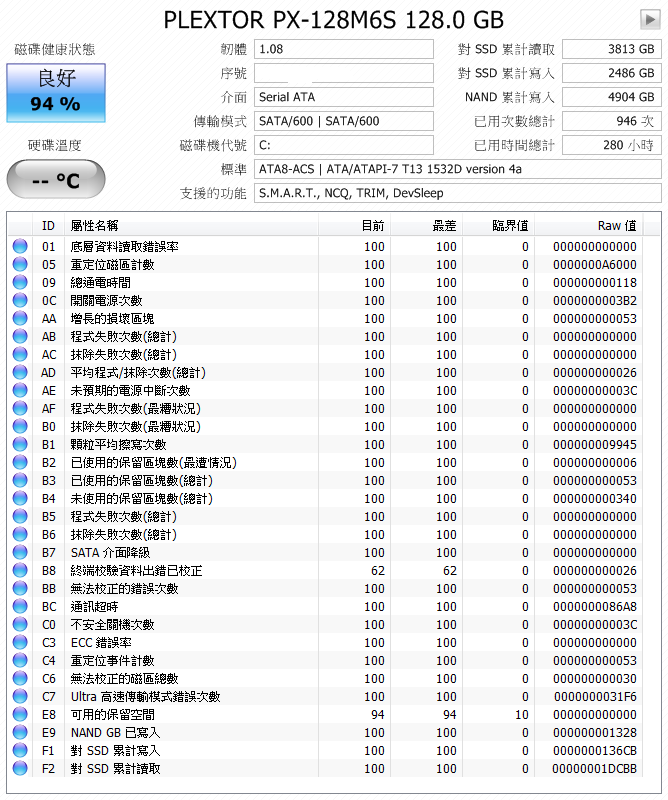Image resolution: width=668 pixels, height=800 pixels.
Task: Click the 已用次數總計 value 946 次
Action: pyautogui.click(x=612, y=121)
